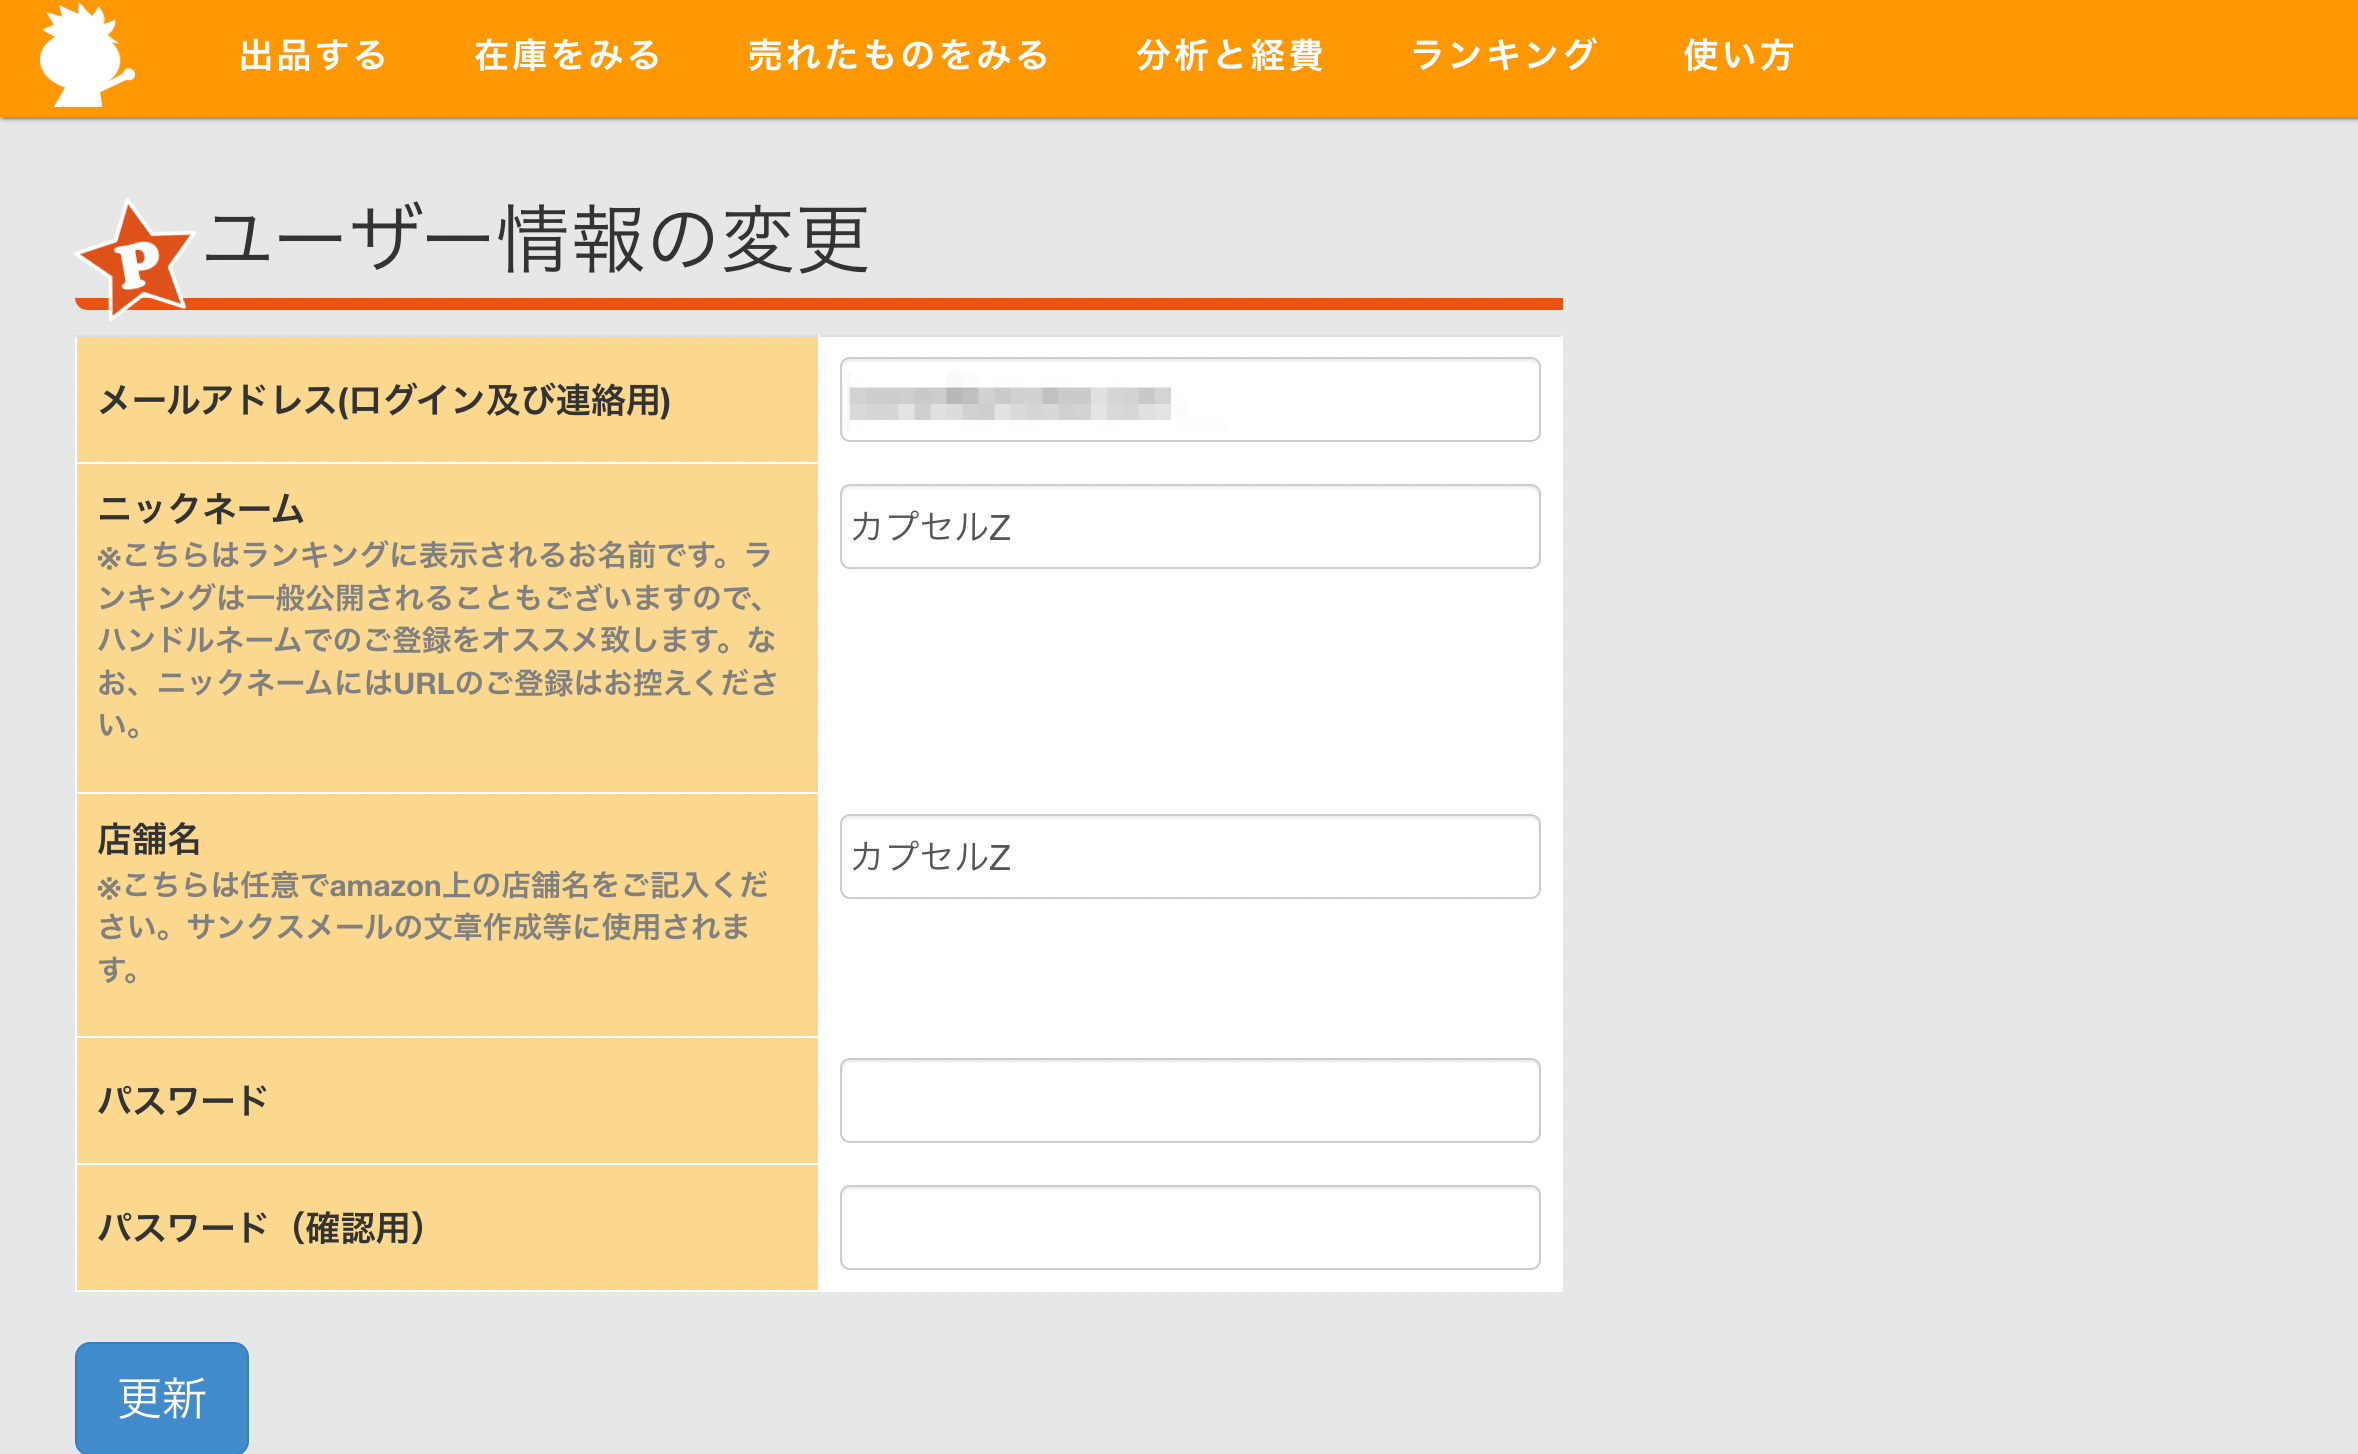Open the 出品する menu item
The width and height of the screenshot is (2358, 1454).
point(313,55)
